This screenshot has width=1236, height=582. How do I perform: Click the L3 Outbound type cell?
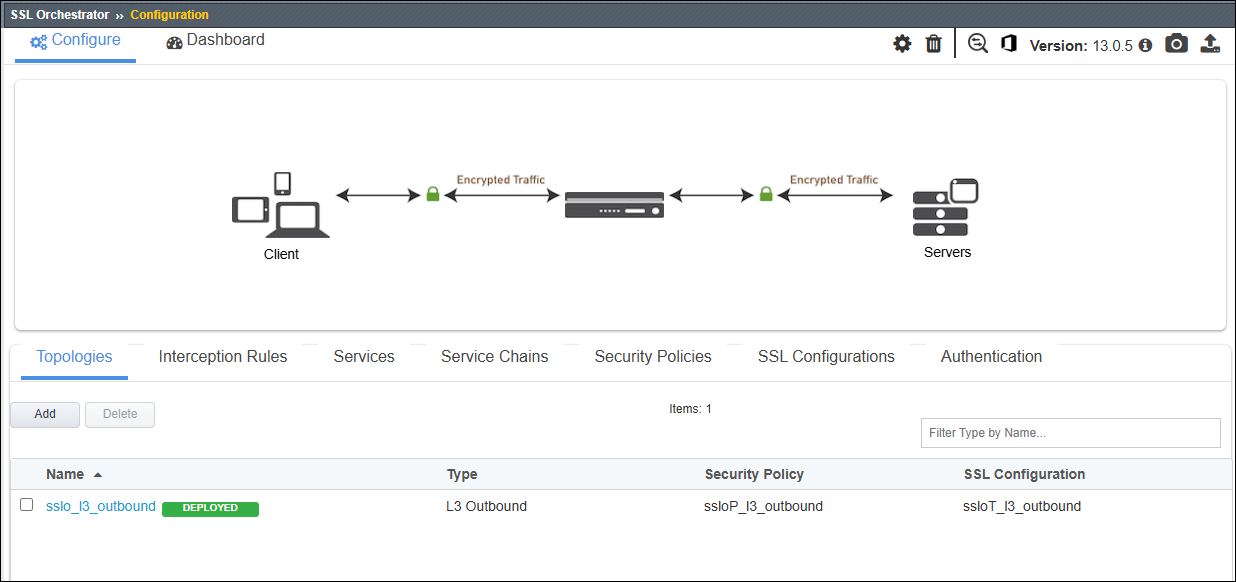coord(486,507)
